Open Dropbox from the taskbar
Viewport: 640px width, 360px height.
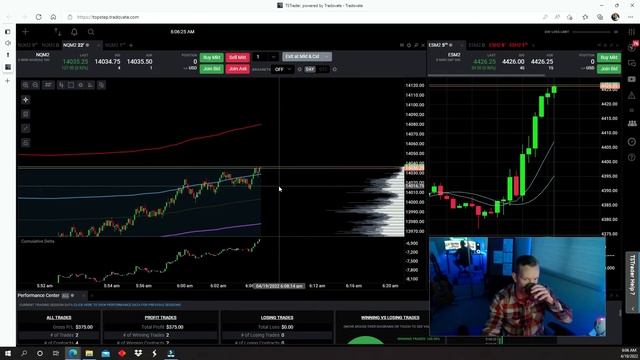pyautogui.click(x=138, y=353)
